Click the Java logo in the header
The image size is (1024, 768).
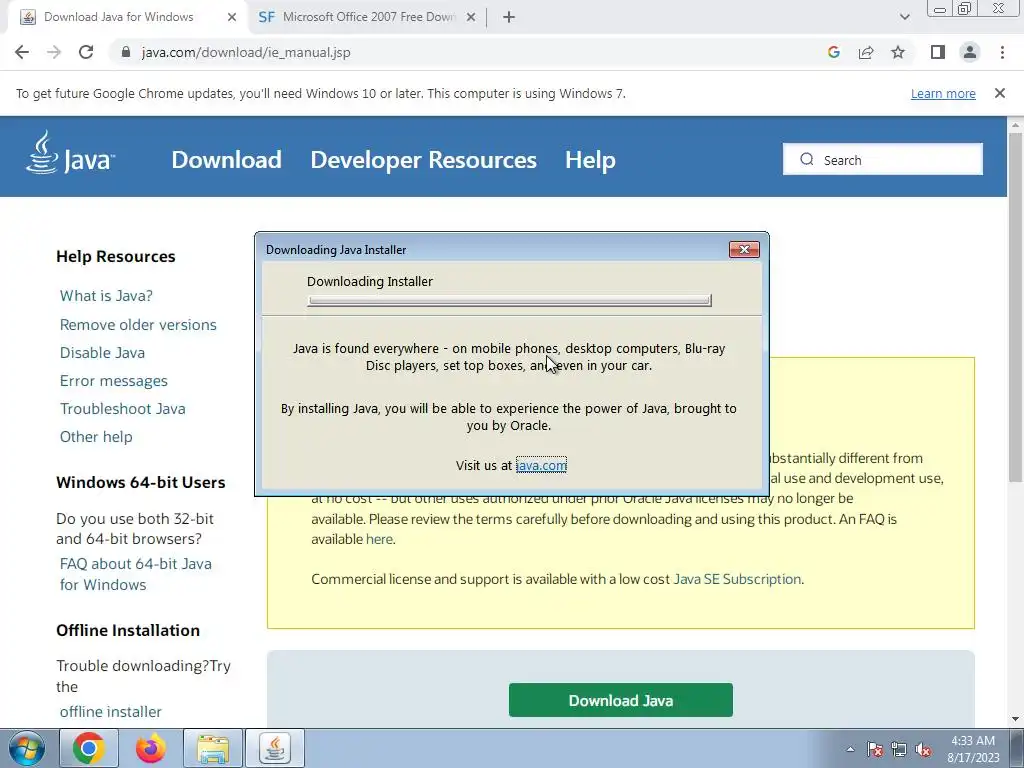pyautogui.click(x=70, y=152)
